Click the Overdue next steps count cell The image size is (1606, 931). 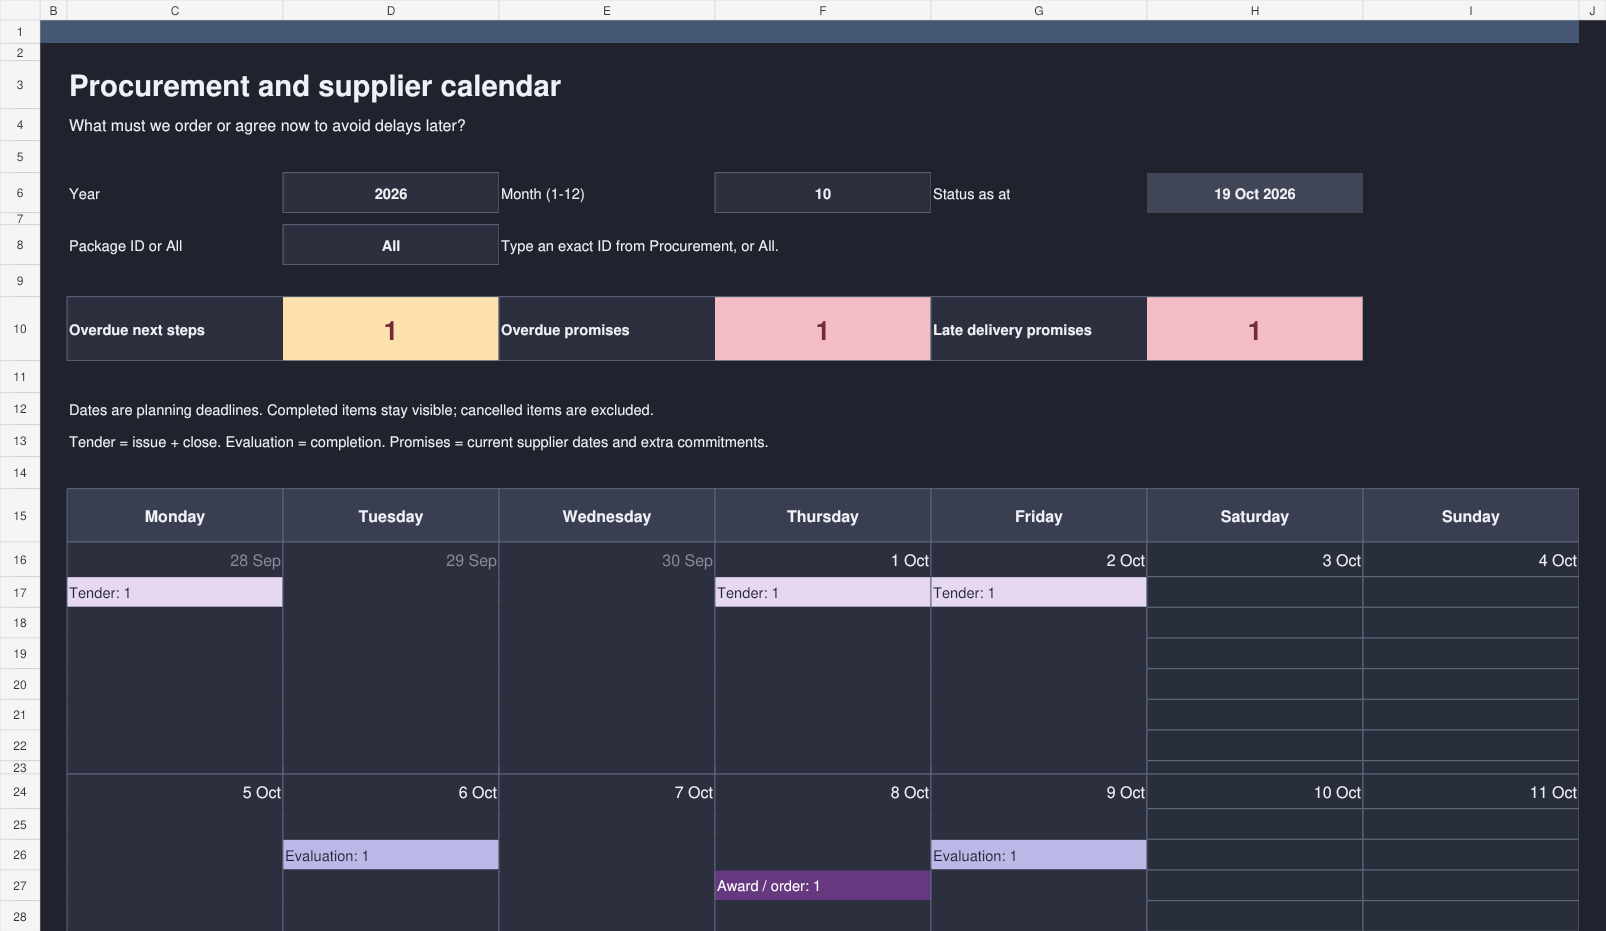(x=390, y=329)
